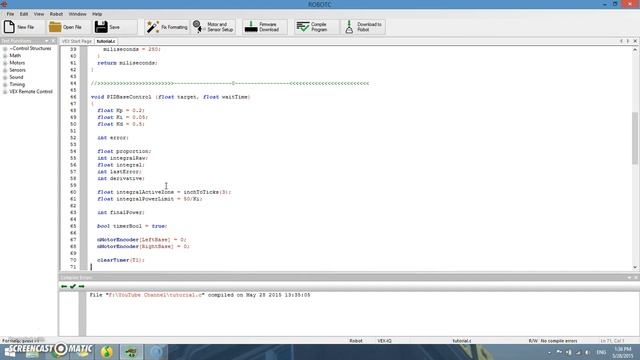Image resolution: width=640 pixels, height=360 pixels.
Task: Open the Window menu
Action: click(x=78, y=14)
